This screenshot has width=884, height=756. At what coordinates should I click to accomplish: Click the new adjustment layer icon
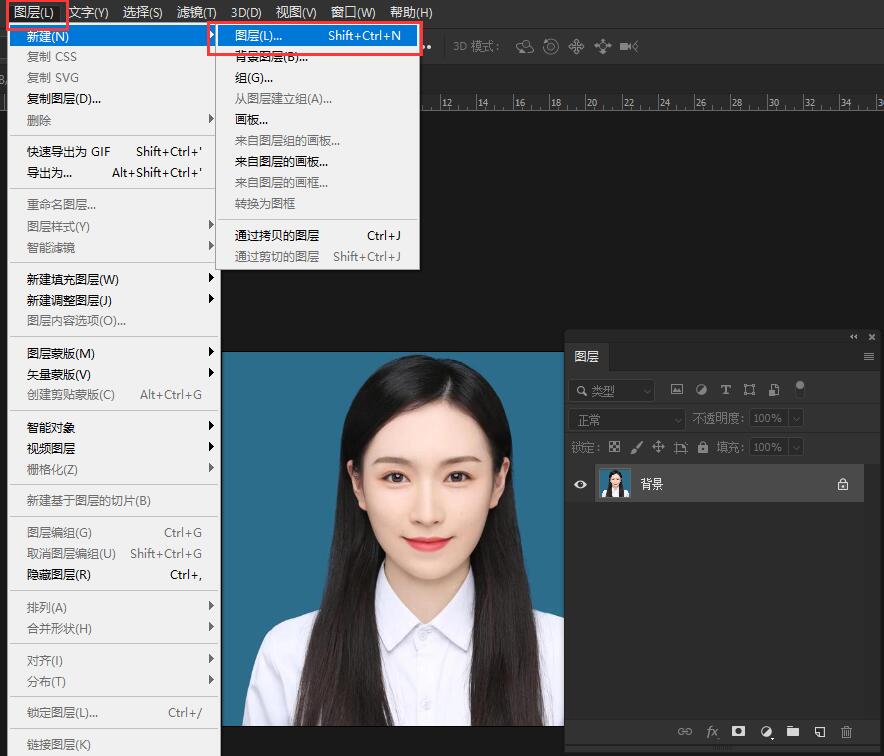point(766,732)
